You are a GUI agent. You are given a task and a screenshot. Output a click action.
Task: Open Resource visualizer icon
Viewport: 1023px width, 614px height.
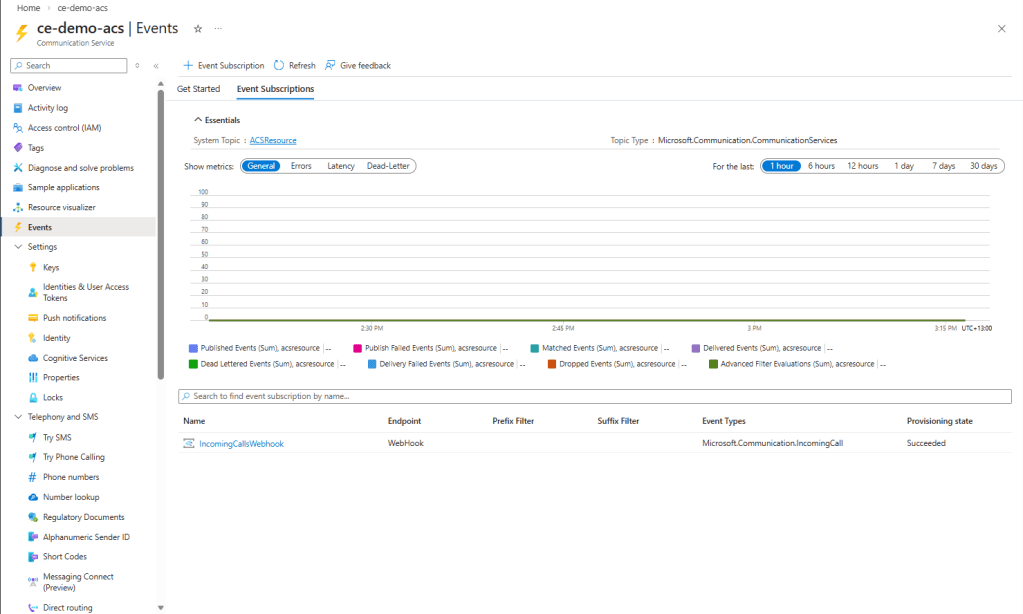[17, 207]
